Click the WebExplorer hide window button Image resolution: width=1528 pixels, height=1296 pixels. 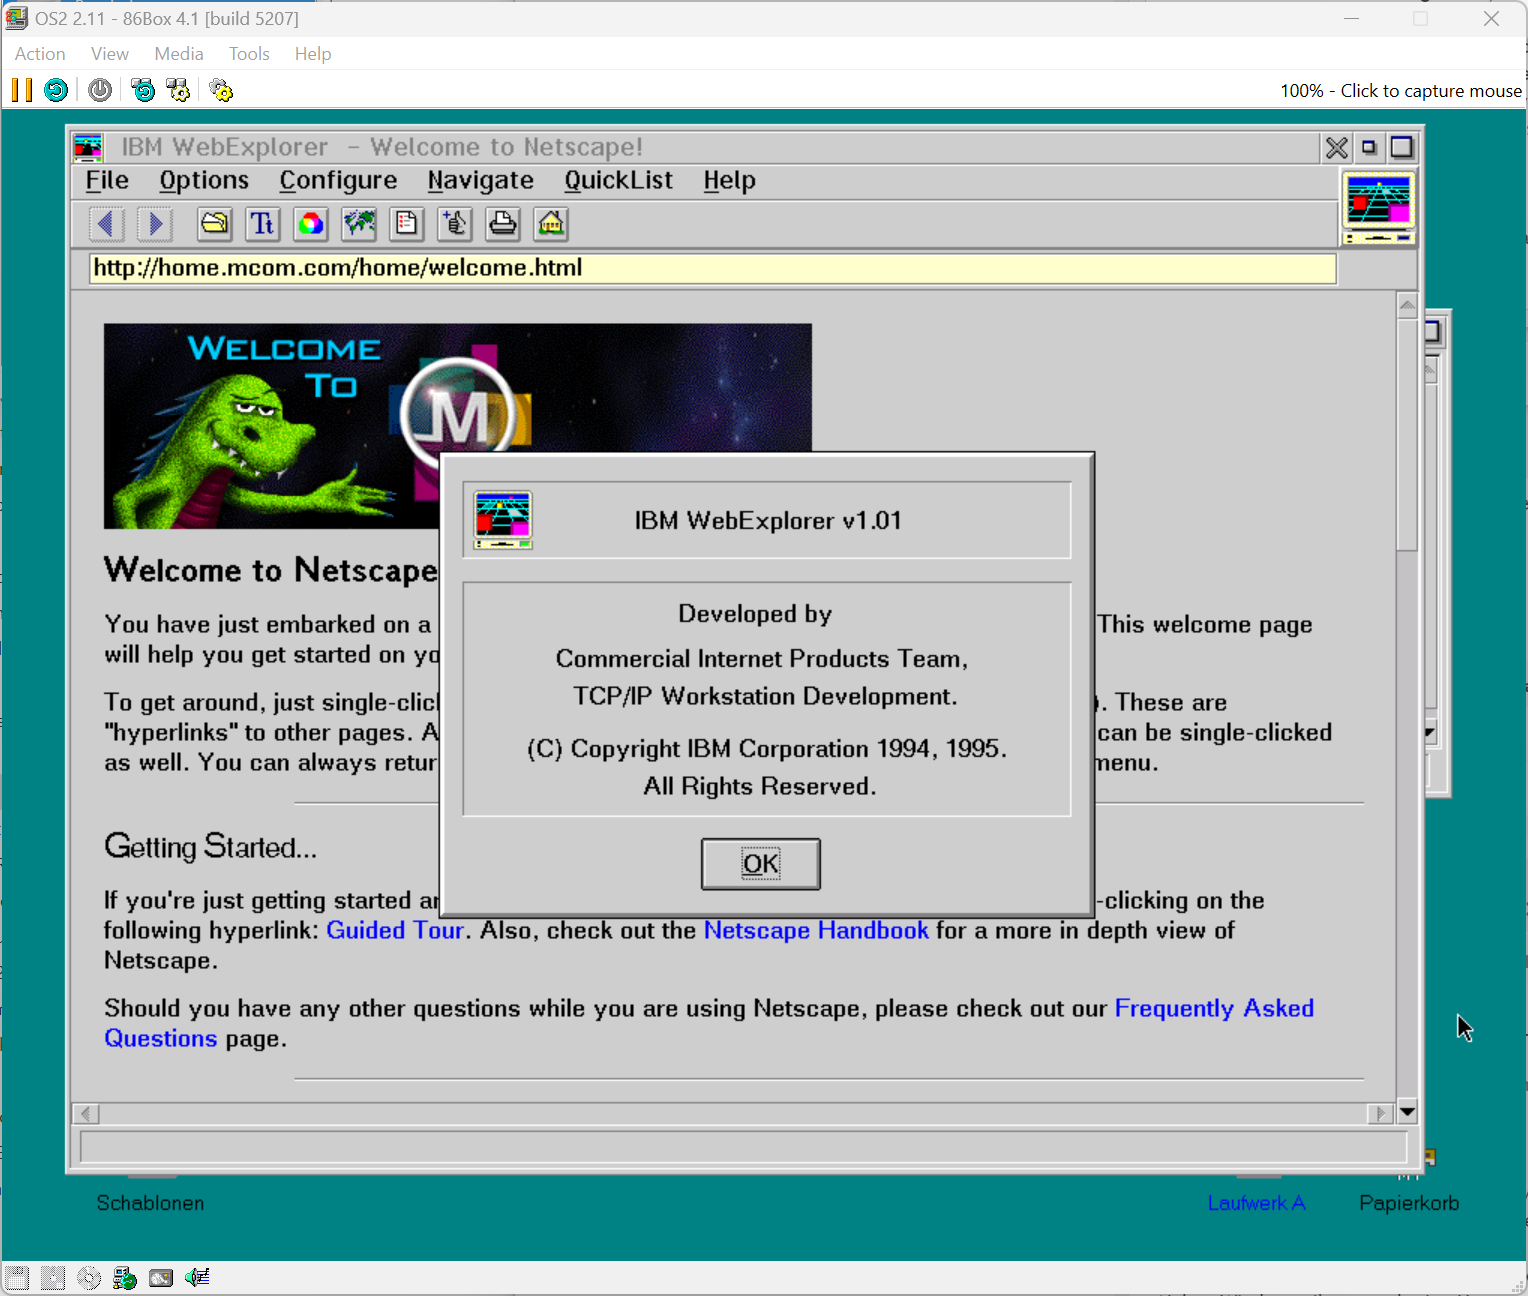point(1369,148)
